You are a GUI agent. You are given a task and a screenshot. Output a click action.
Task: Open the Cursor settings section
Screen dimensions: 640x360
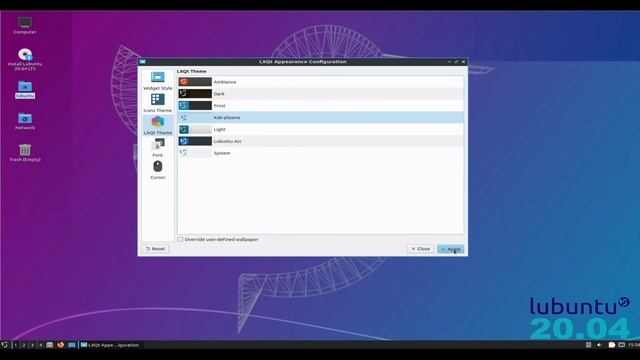158,170
